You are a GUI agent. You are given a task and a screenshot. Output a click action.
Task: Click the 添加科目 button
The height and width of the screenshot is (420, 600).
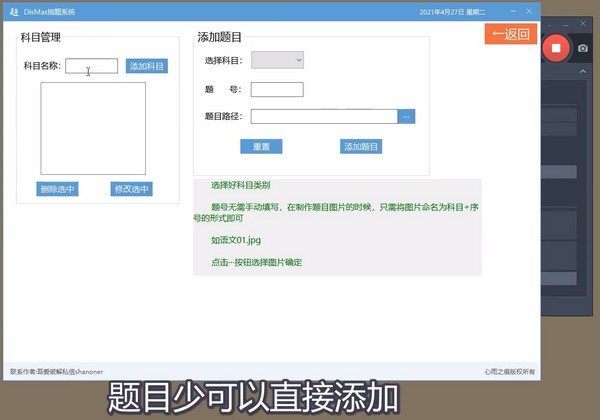pos(147,66)
